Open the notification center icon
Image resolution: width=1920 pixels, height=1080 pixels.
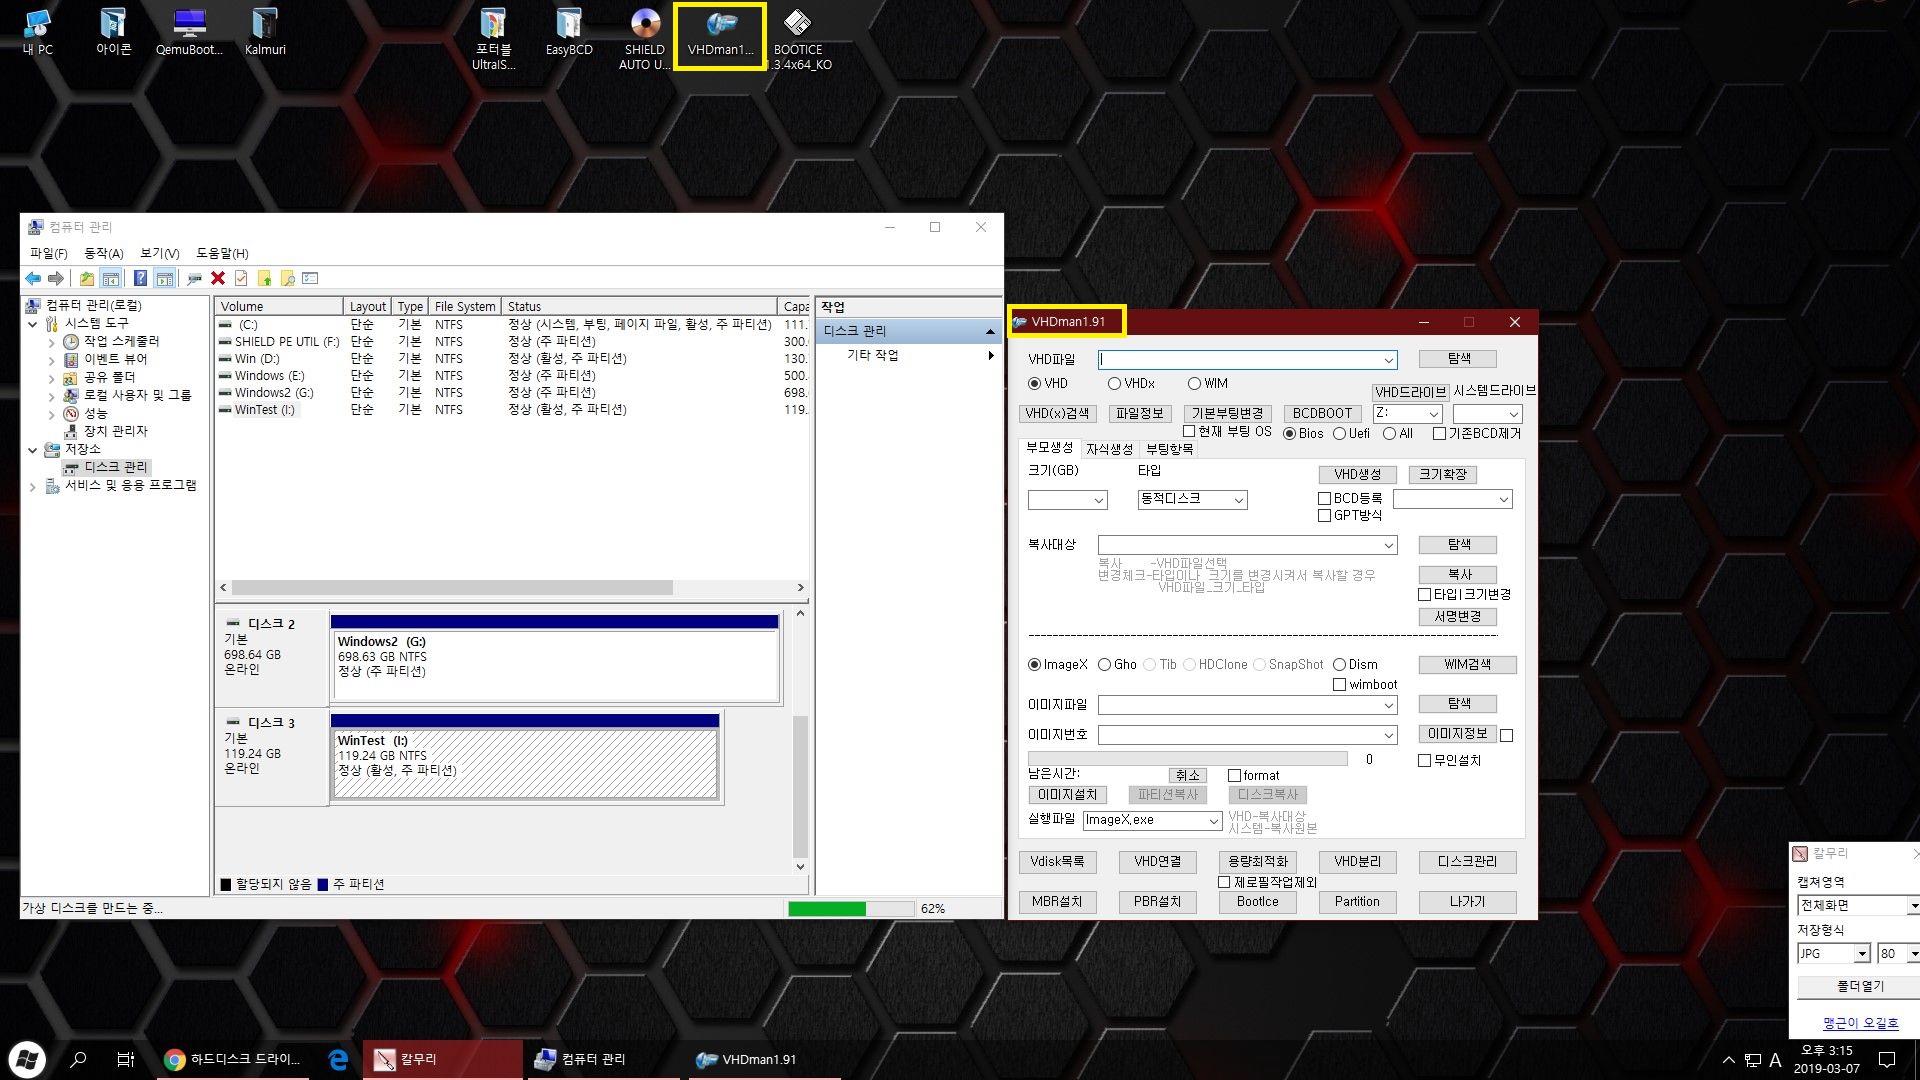(1887, 1060)
